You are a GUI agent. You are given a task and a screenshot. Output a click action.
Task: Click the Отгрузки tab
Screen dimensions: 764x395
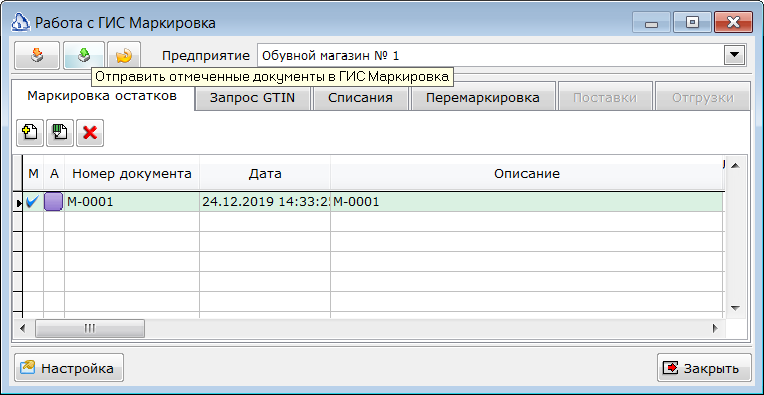point(703,97)
